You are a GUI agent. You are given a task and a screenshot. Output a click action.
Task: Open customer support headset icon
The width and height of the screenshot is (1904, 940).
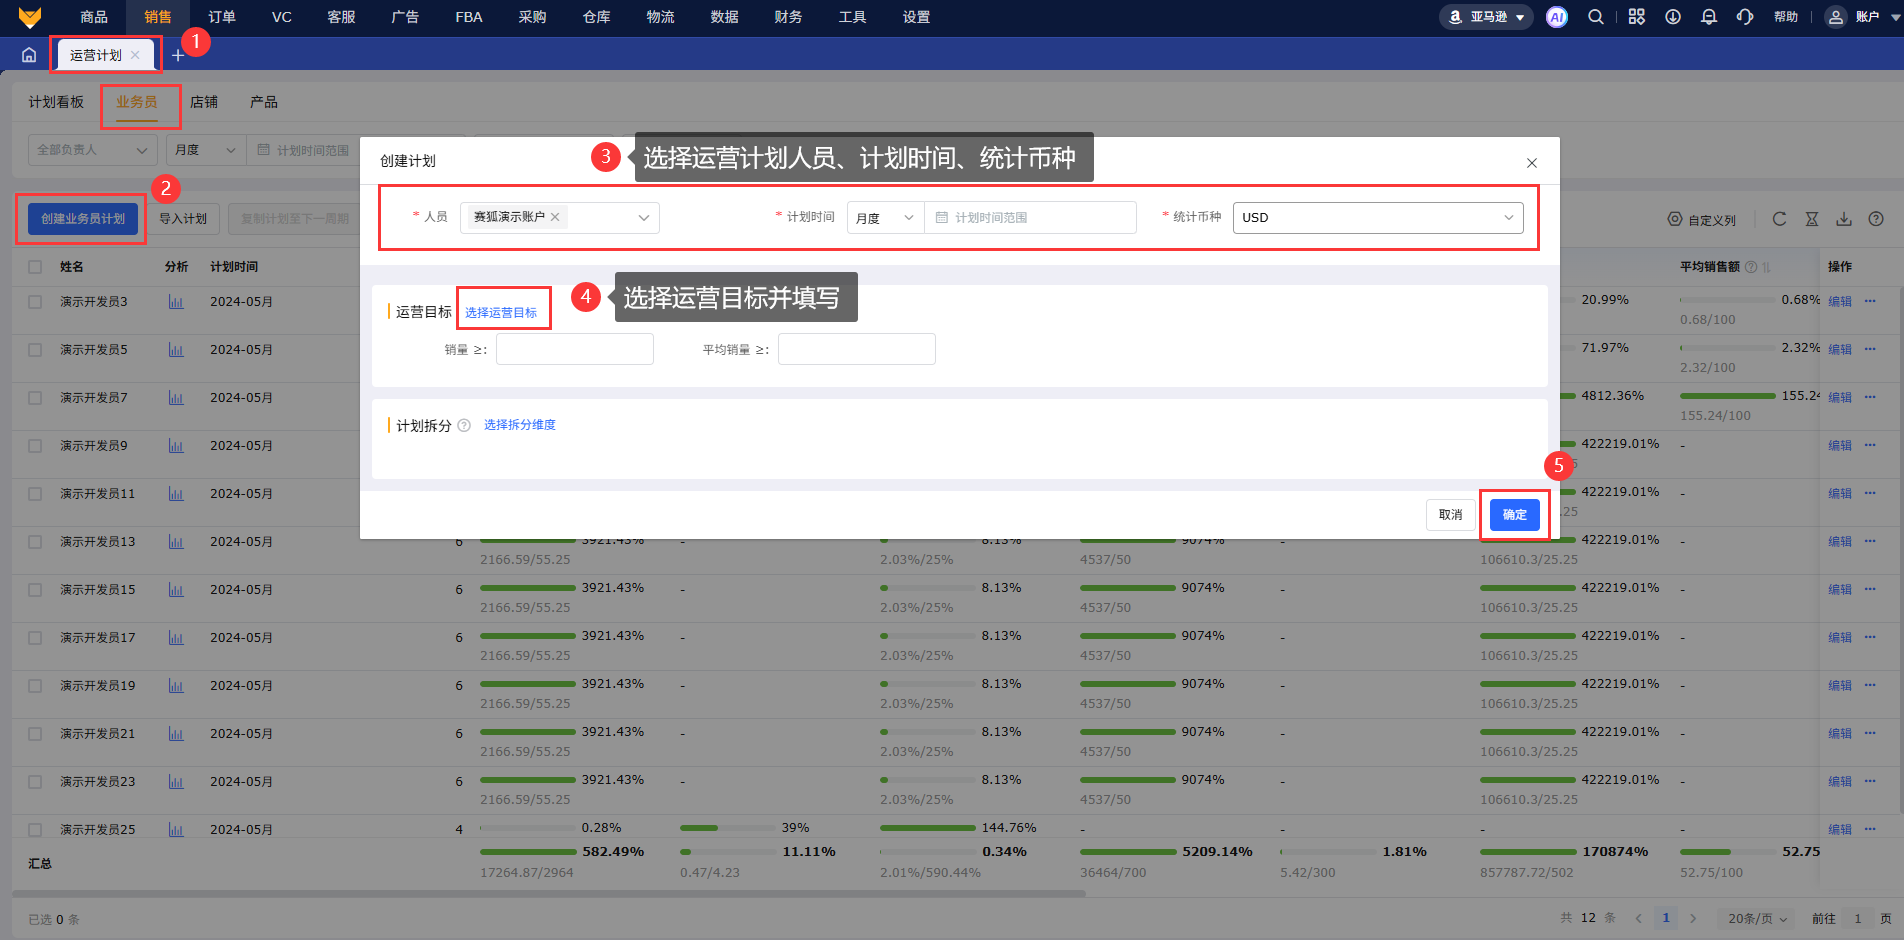pyautogui.click(x=1745, y=17)
